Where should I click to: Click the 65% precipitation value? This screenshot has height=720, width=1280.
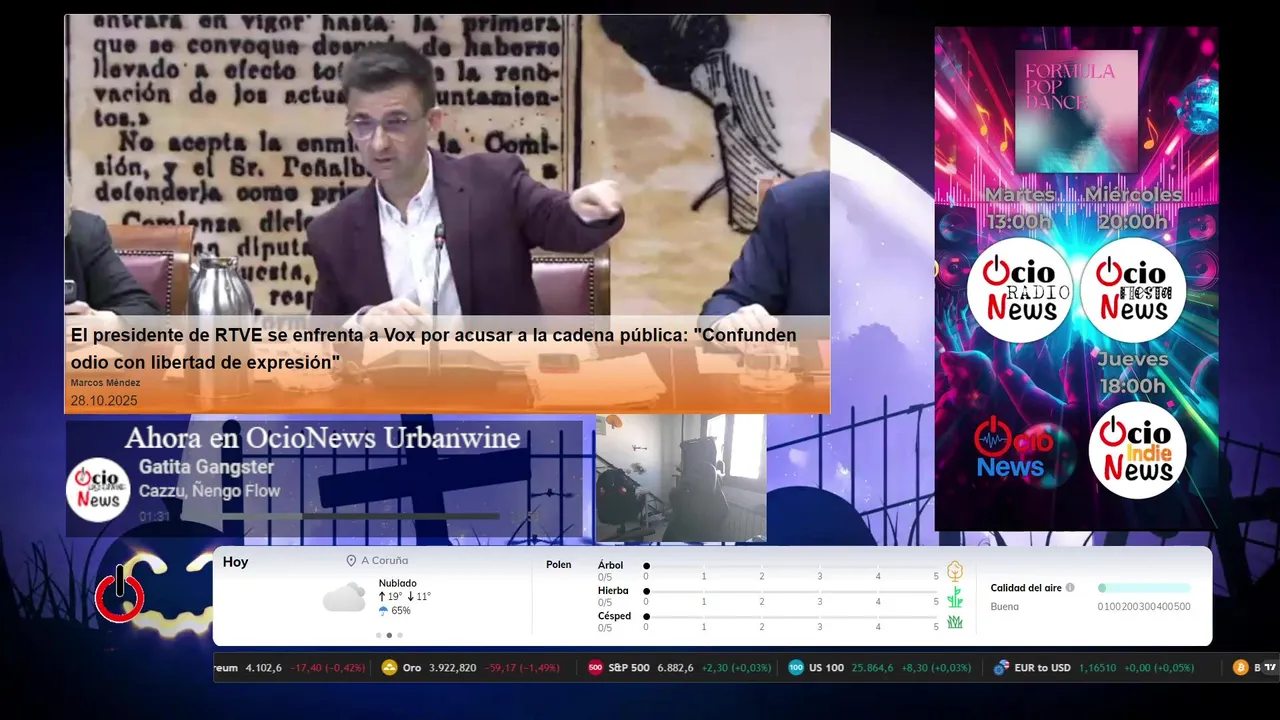pos(401,611)
